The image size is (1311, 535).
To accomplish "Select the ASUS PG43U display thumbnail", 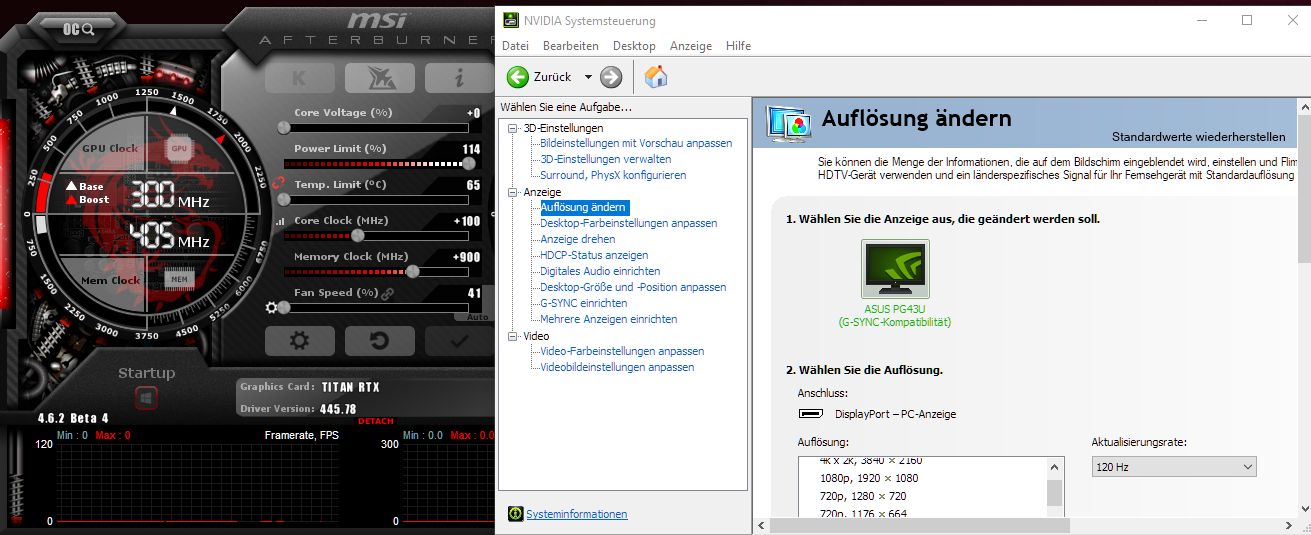I will coord(895,269).
